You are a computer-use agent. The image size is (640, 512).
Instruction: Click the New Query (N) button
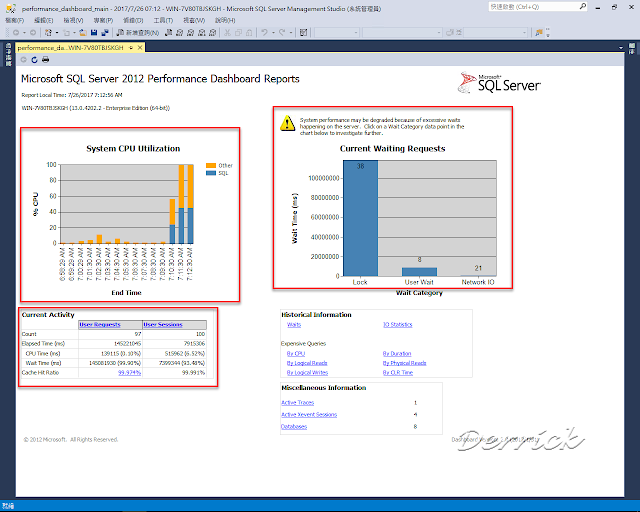click(x=138, y=33)
